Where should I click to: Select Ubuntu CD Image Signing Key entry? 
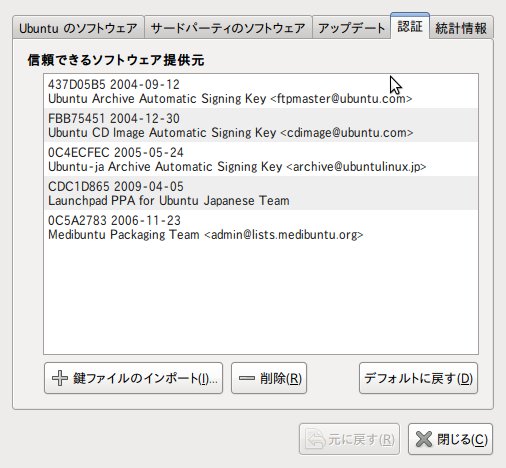point(261,125)
